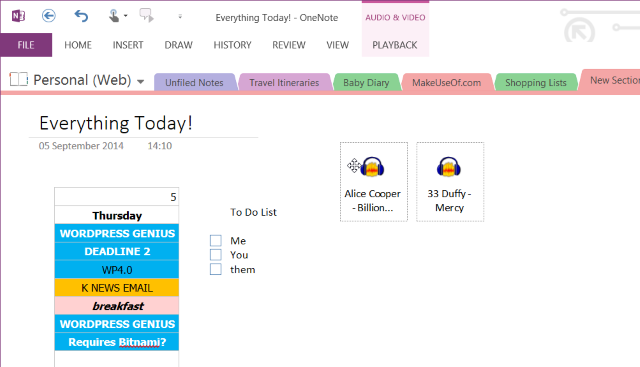Click the 33 Duffy - Mercy file label
This screenshot has width=640, height=367.
pyautogui.click(x=449, y=200)
